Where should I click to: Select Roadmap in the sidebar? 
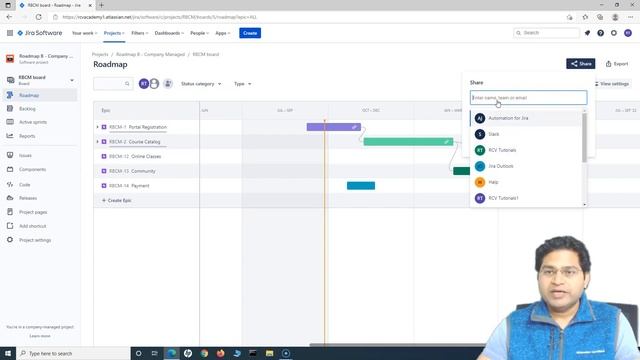40,95
